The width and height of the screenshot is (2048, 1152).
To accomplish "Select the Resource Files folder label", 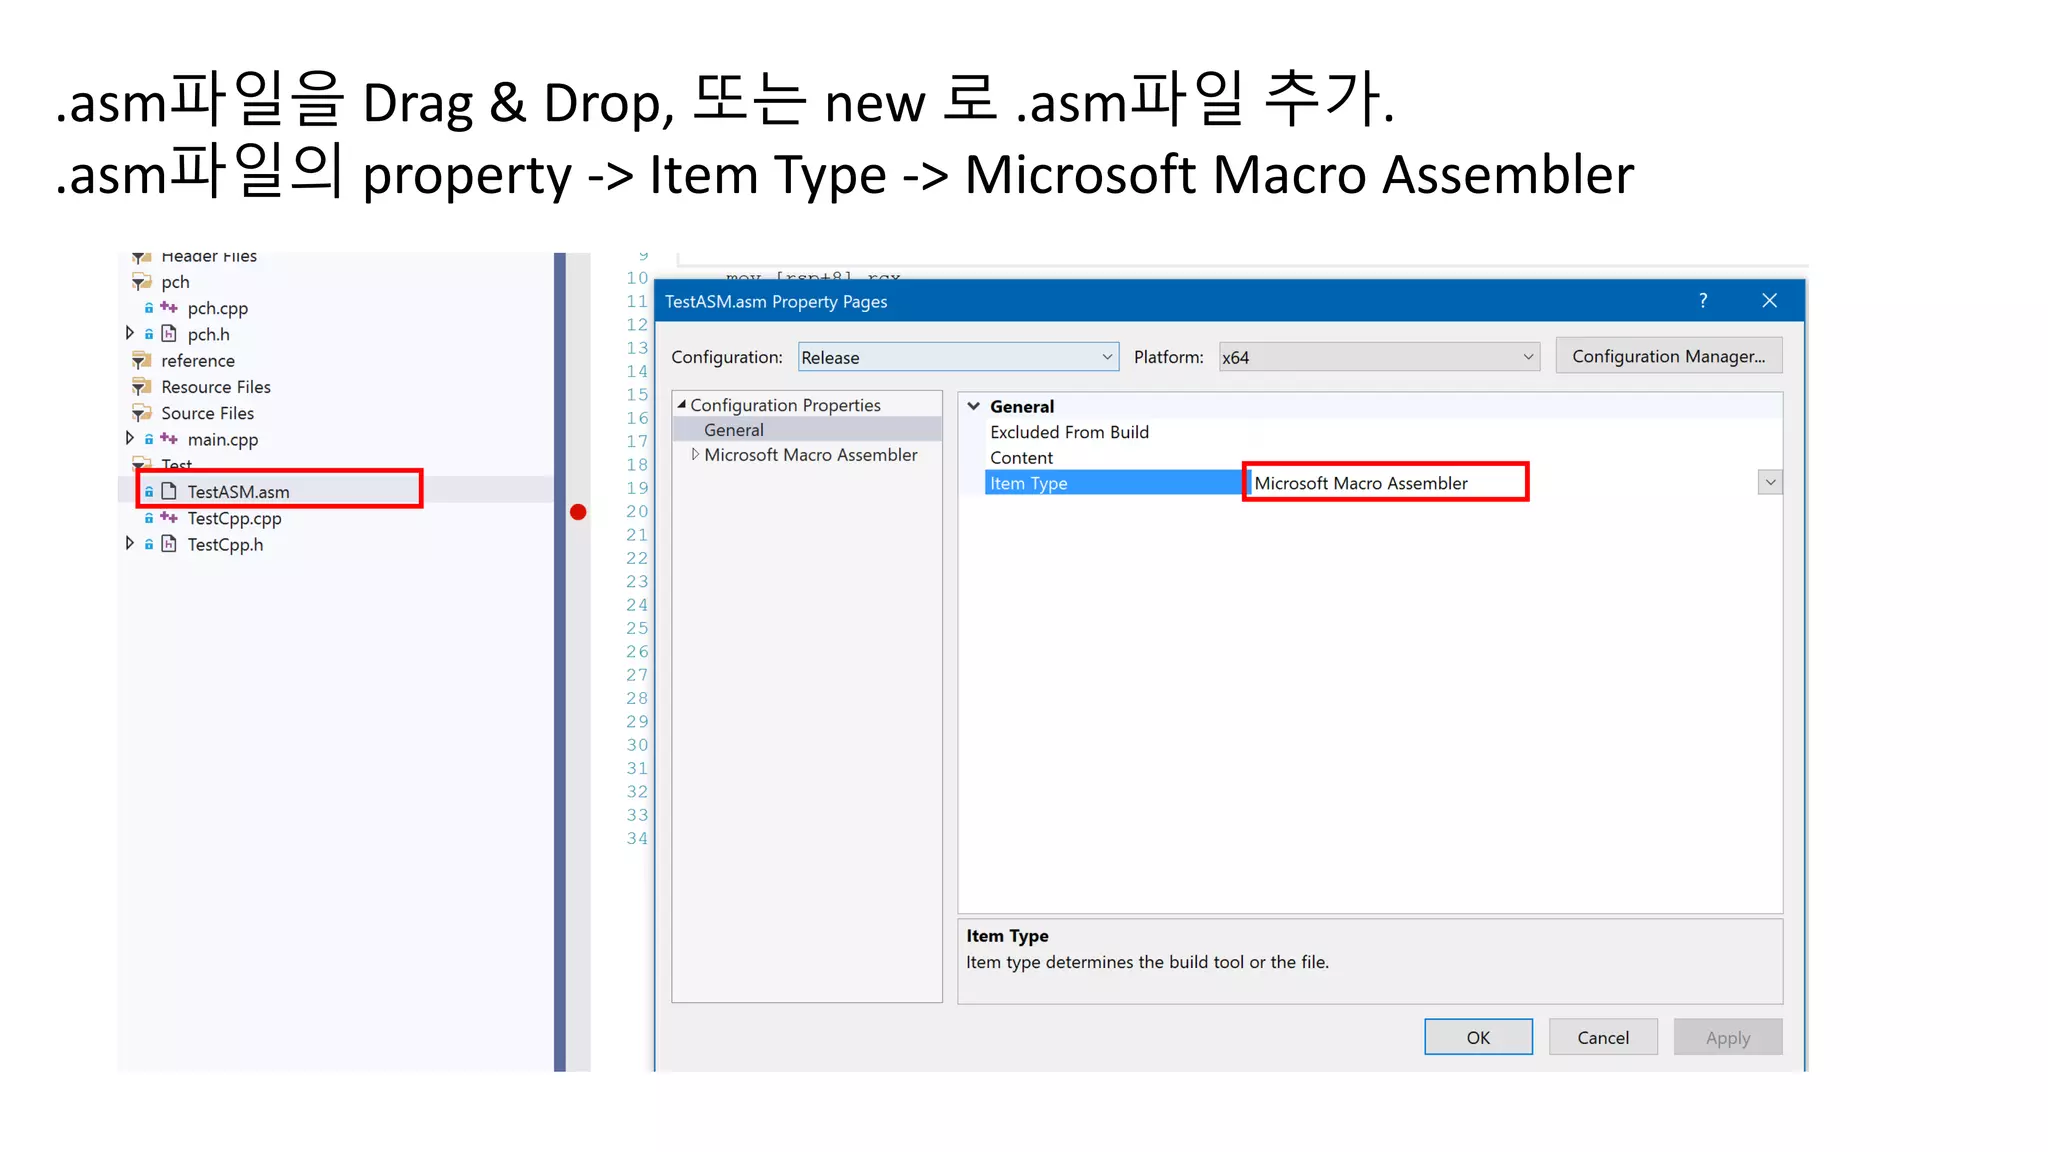I will click(216, 387).
